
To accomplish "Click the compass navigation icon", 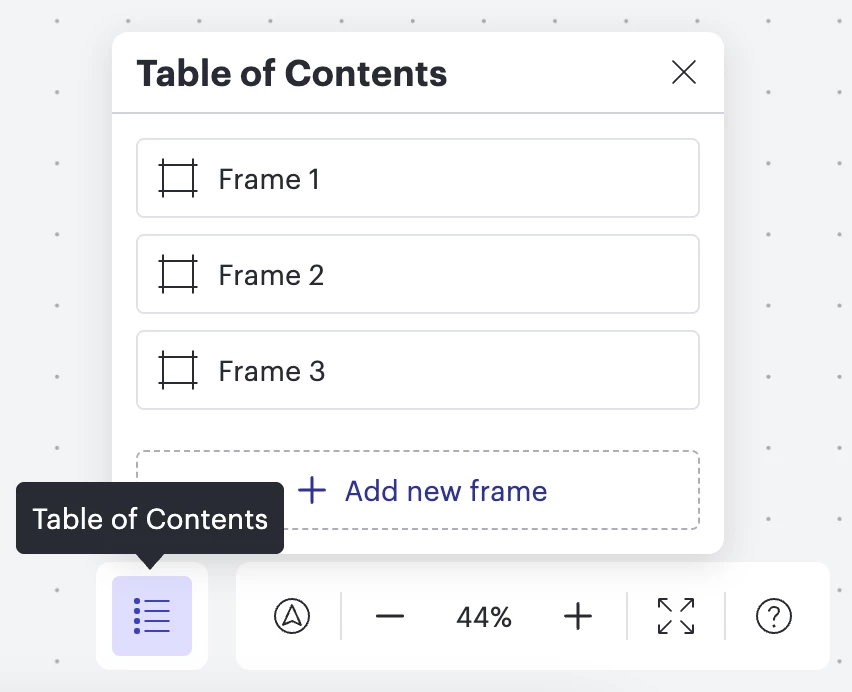I will (x=292, y=616).
